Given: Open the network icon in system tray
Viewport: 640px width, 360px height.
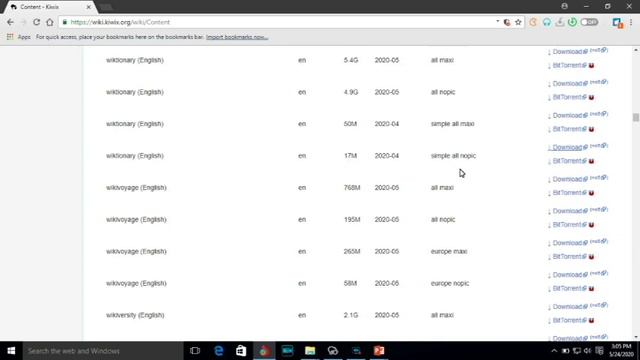Looking at the screenshot, I should pos(577,351).
